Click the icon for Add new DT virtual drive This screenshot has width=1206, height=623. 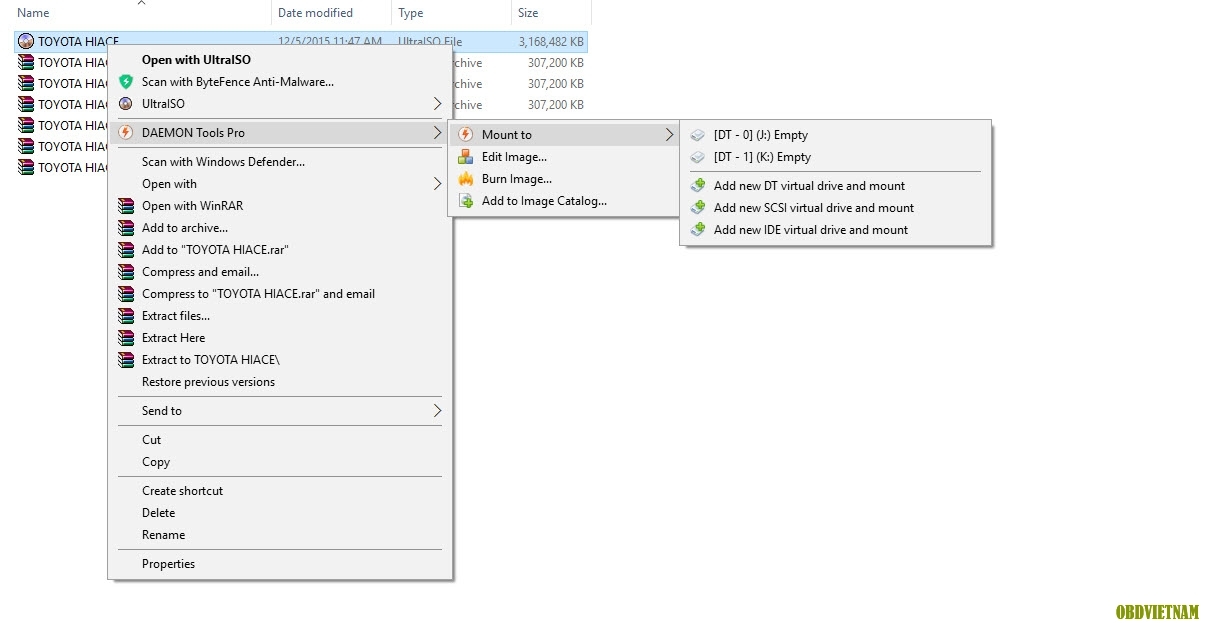tap(698, 186)
